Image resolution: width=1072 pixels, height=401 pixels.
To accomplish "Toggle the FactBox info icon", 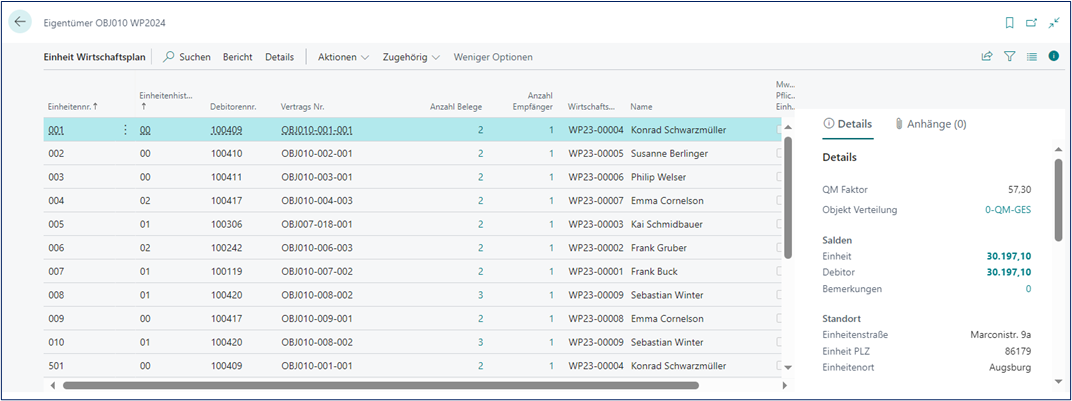I will click(x=1053, y=57).
